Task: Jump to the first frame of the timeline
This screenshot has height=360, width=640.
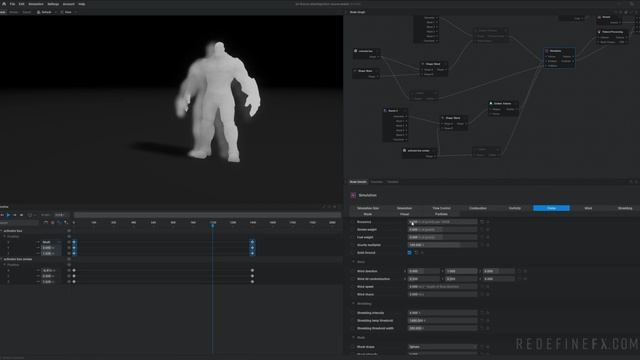Action: (2, 215)
